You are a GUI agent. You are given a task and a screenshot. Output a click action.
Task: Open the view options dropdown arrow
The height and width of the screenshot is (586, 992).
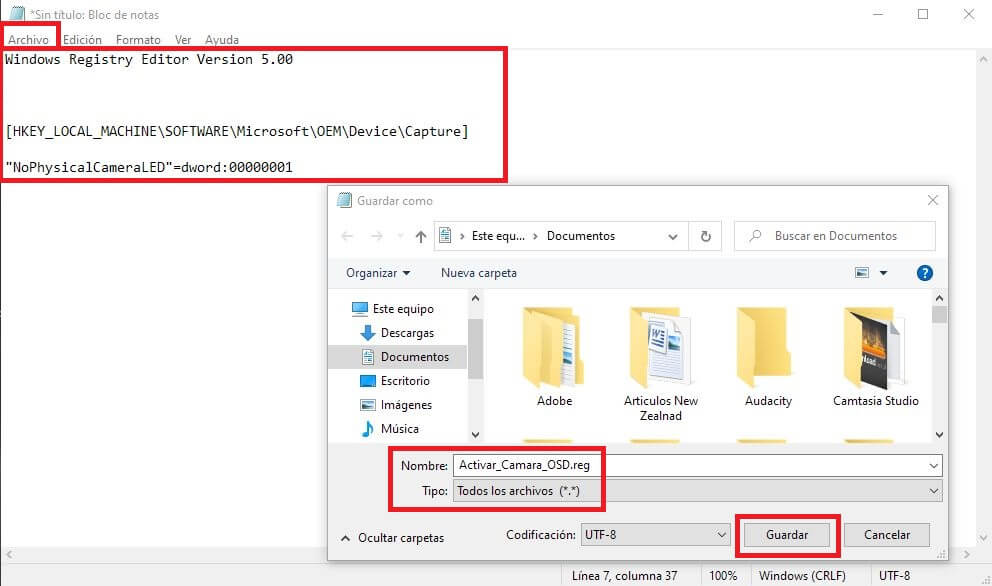[884, 273]
